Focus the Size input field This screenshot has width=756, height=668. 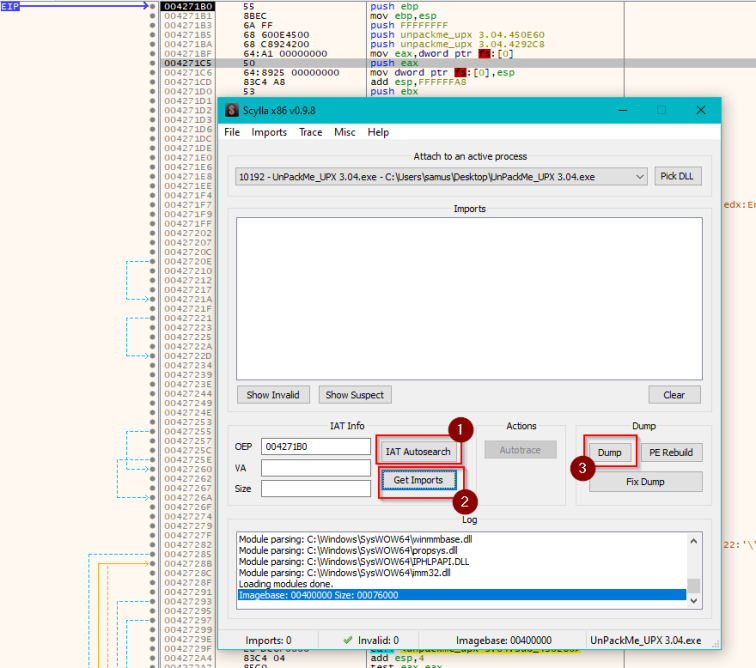coord(316,489)
